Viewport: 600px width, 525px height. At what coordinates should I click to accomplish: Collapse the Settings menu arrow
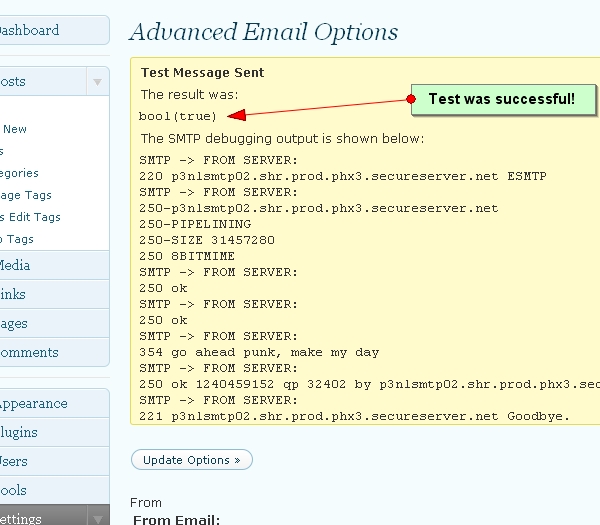pos(97,518)
